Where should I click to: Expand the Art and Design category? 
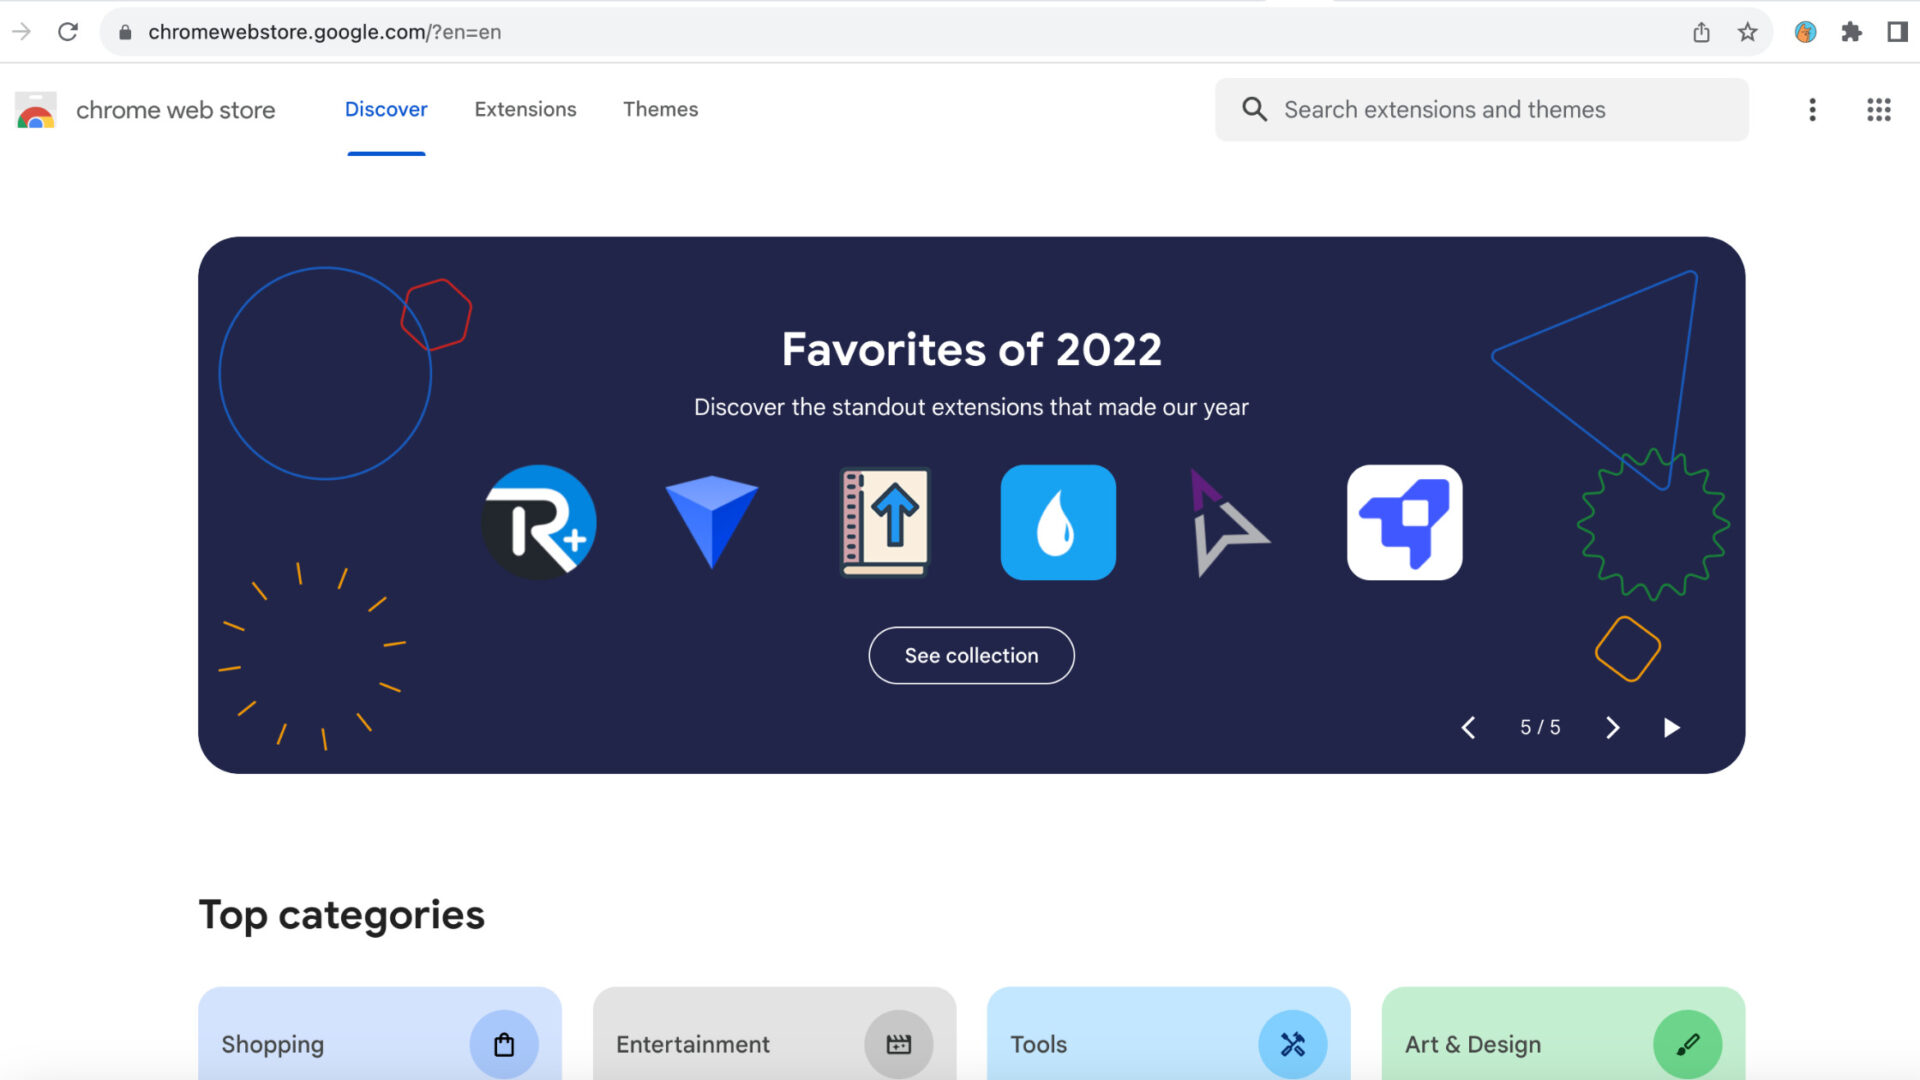(1563, 1043)
